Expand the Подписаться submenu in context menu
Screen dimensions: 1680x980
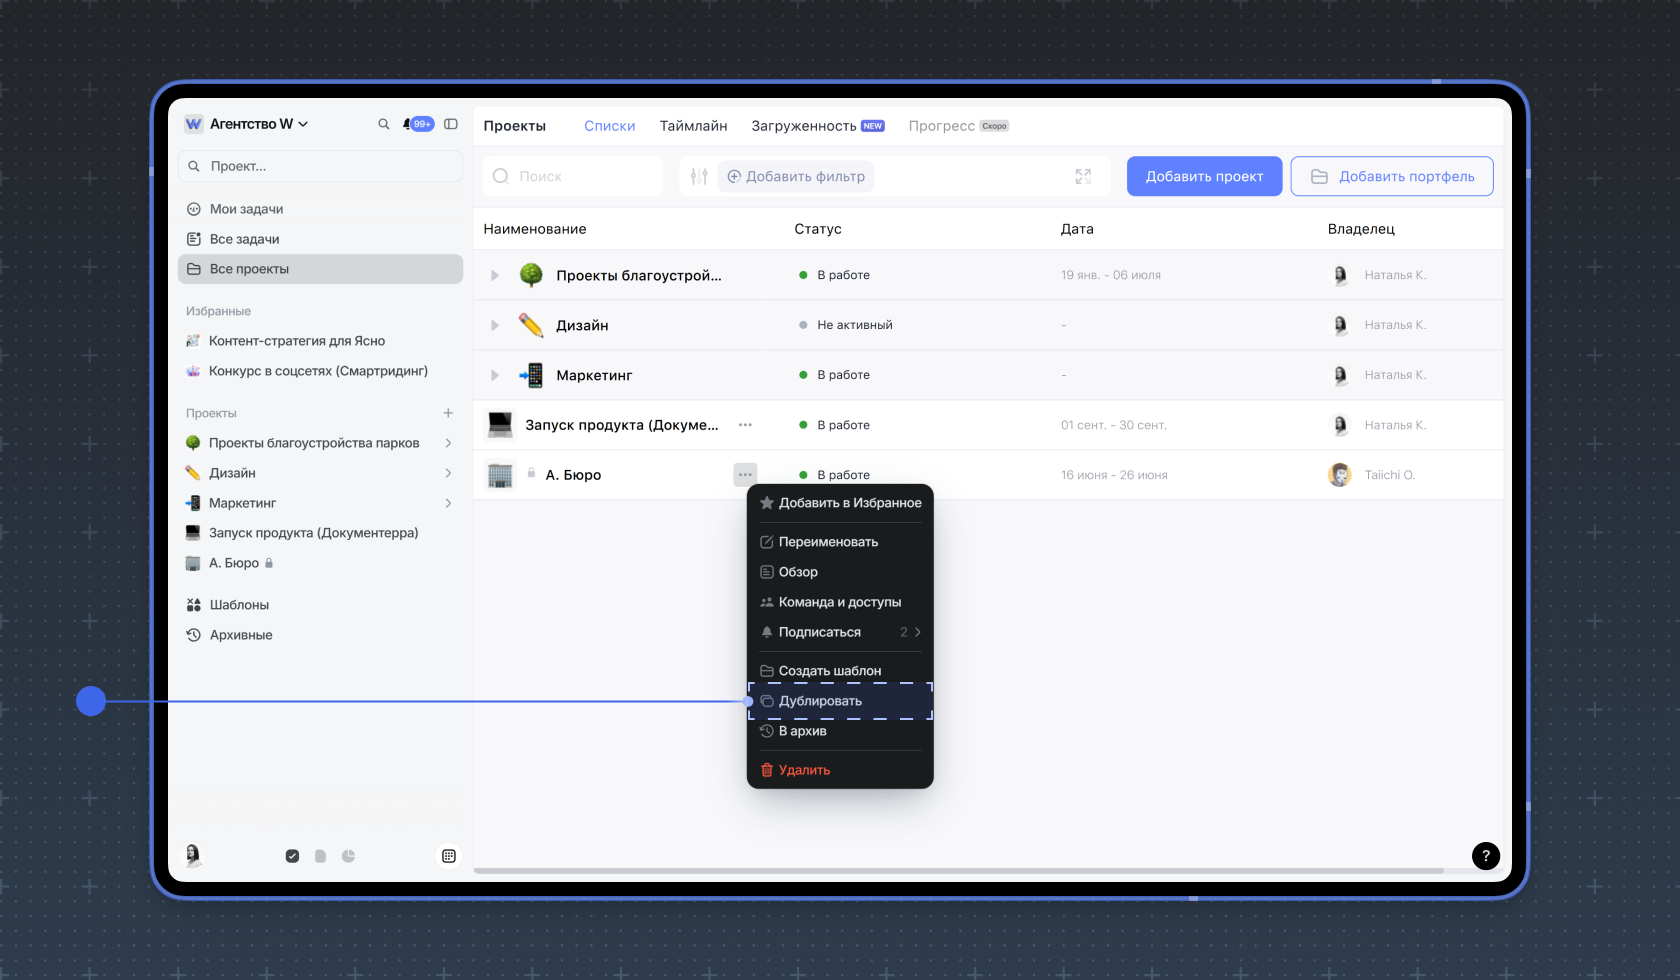917,632
